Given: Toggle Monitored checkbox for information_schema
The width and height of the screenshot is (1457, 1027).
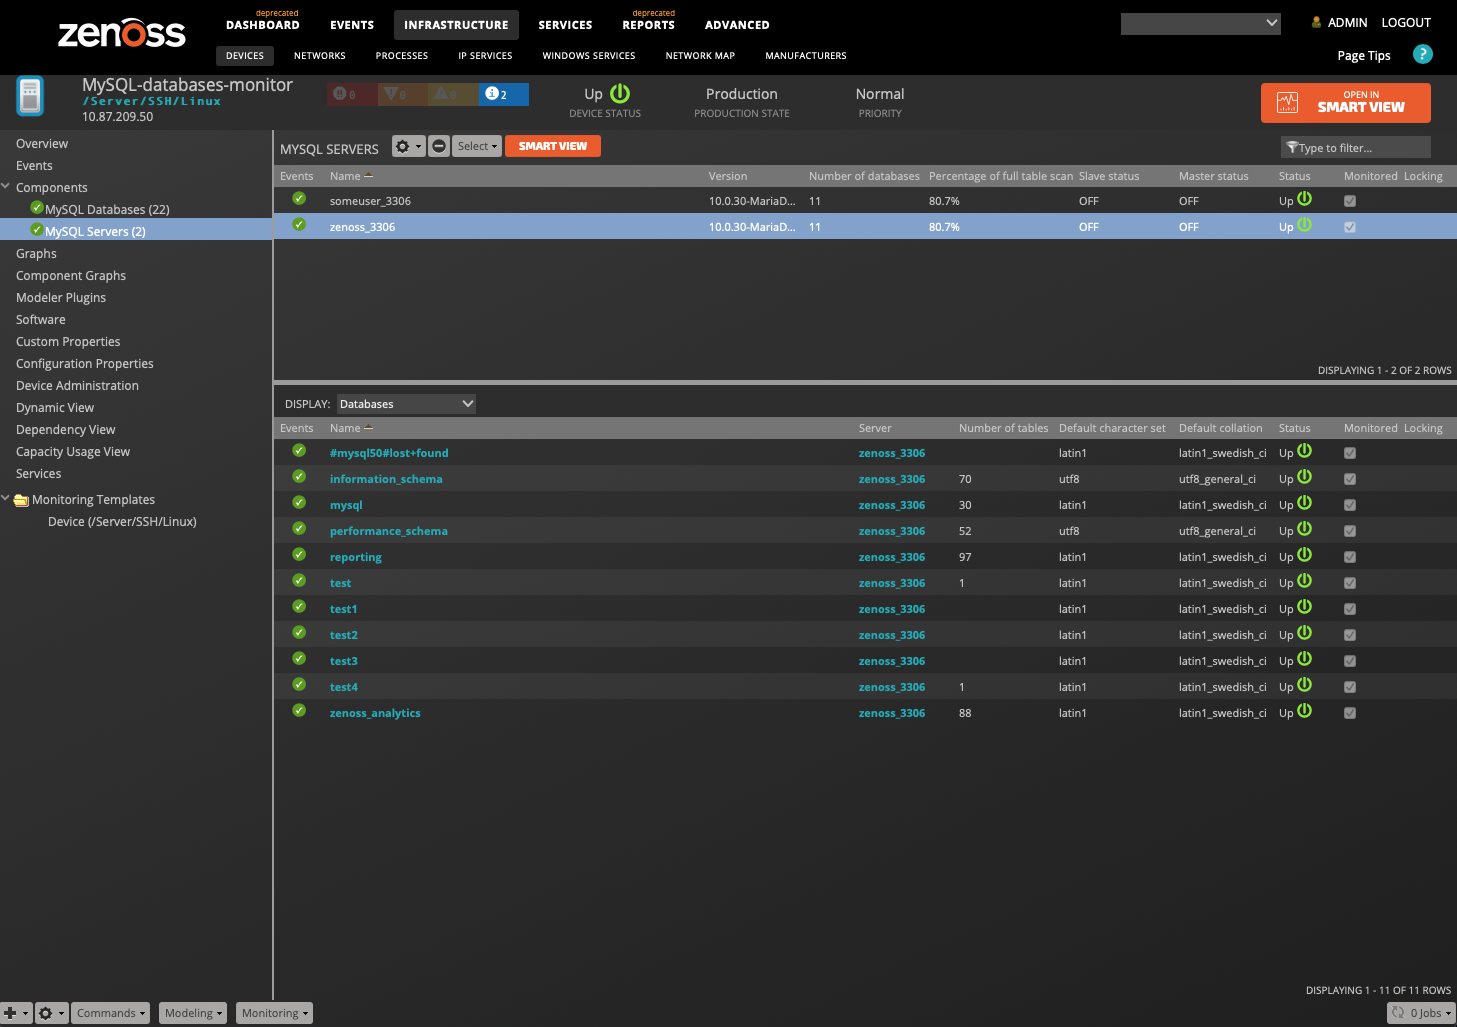Looking at the screenshot, I should click(1350, 479).
